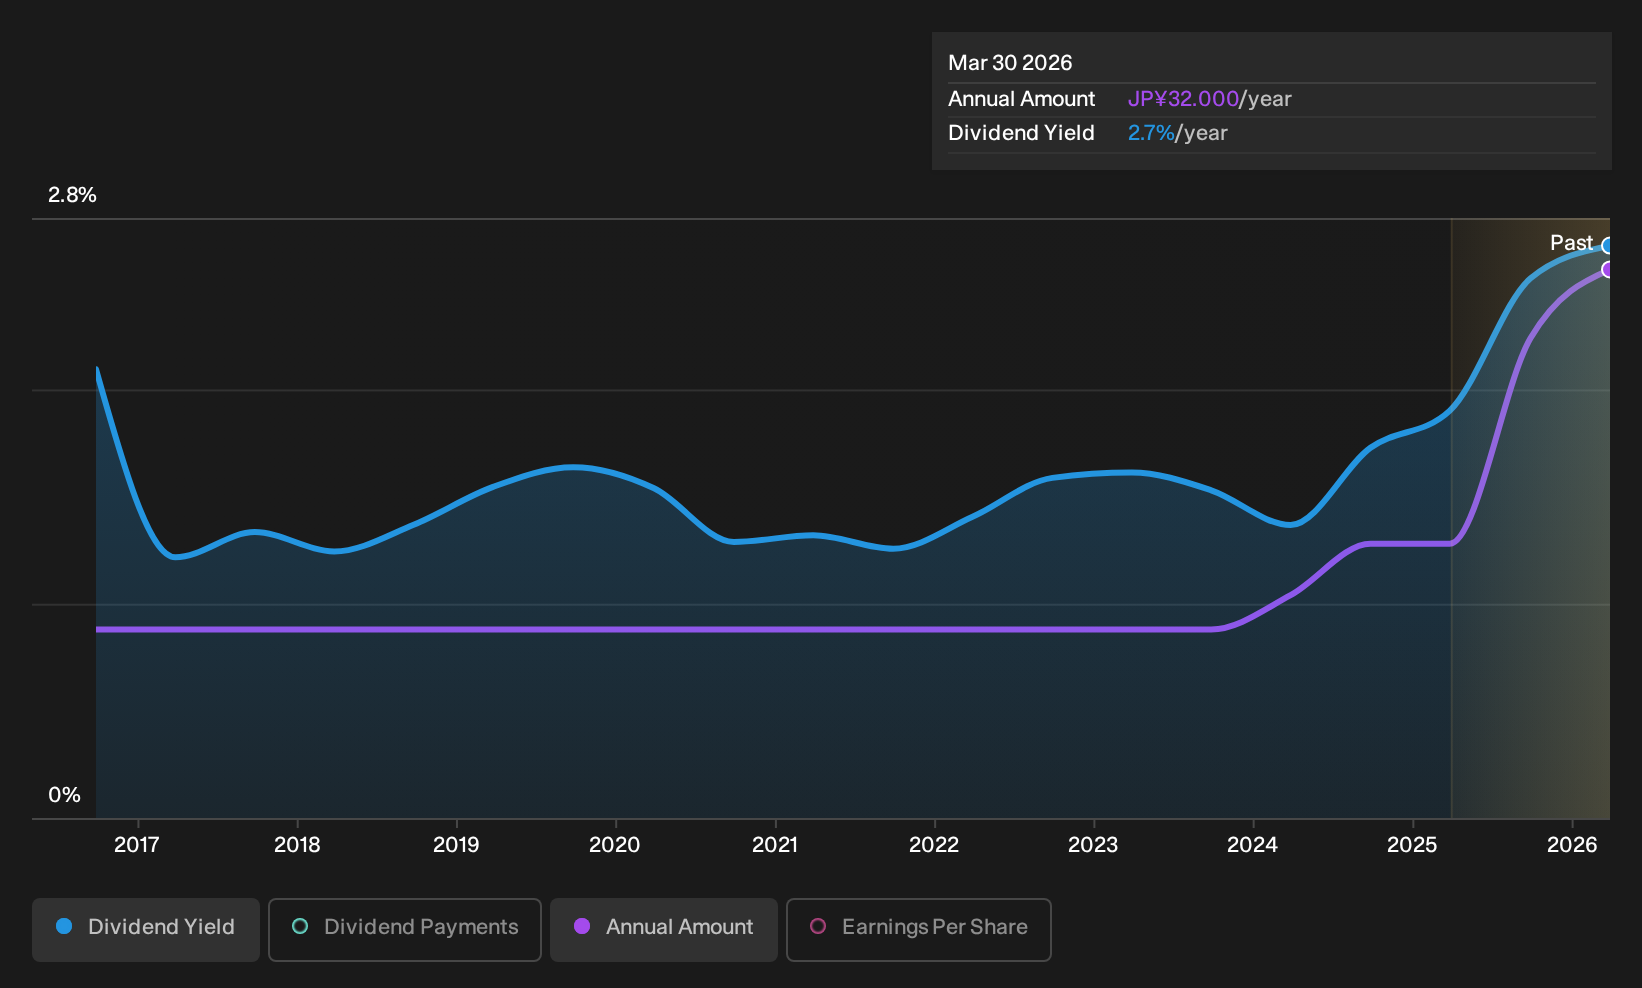Select the purple annual amount endpoint marker
Screen dimensions: 1642x988
coord(1607,270)
